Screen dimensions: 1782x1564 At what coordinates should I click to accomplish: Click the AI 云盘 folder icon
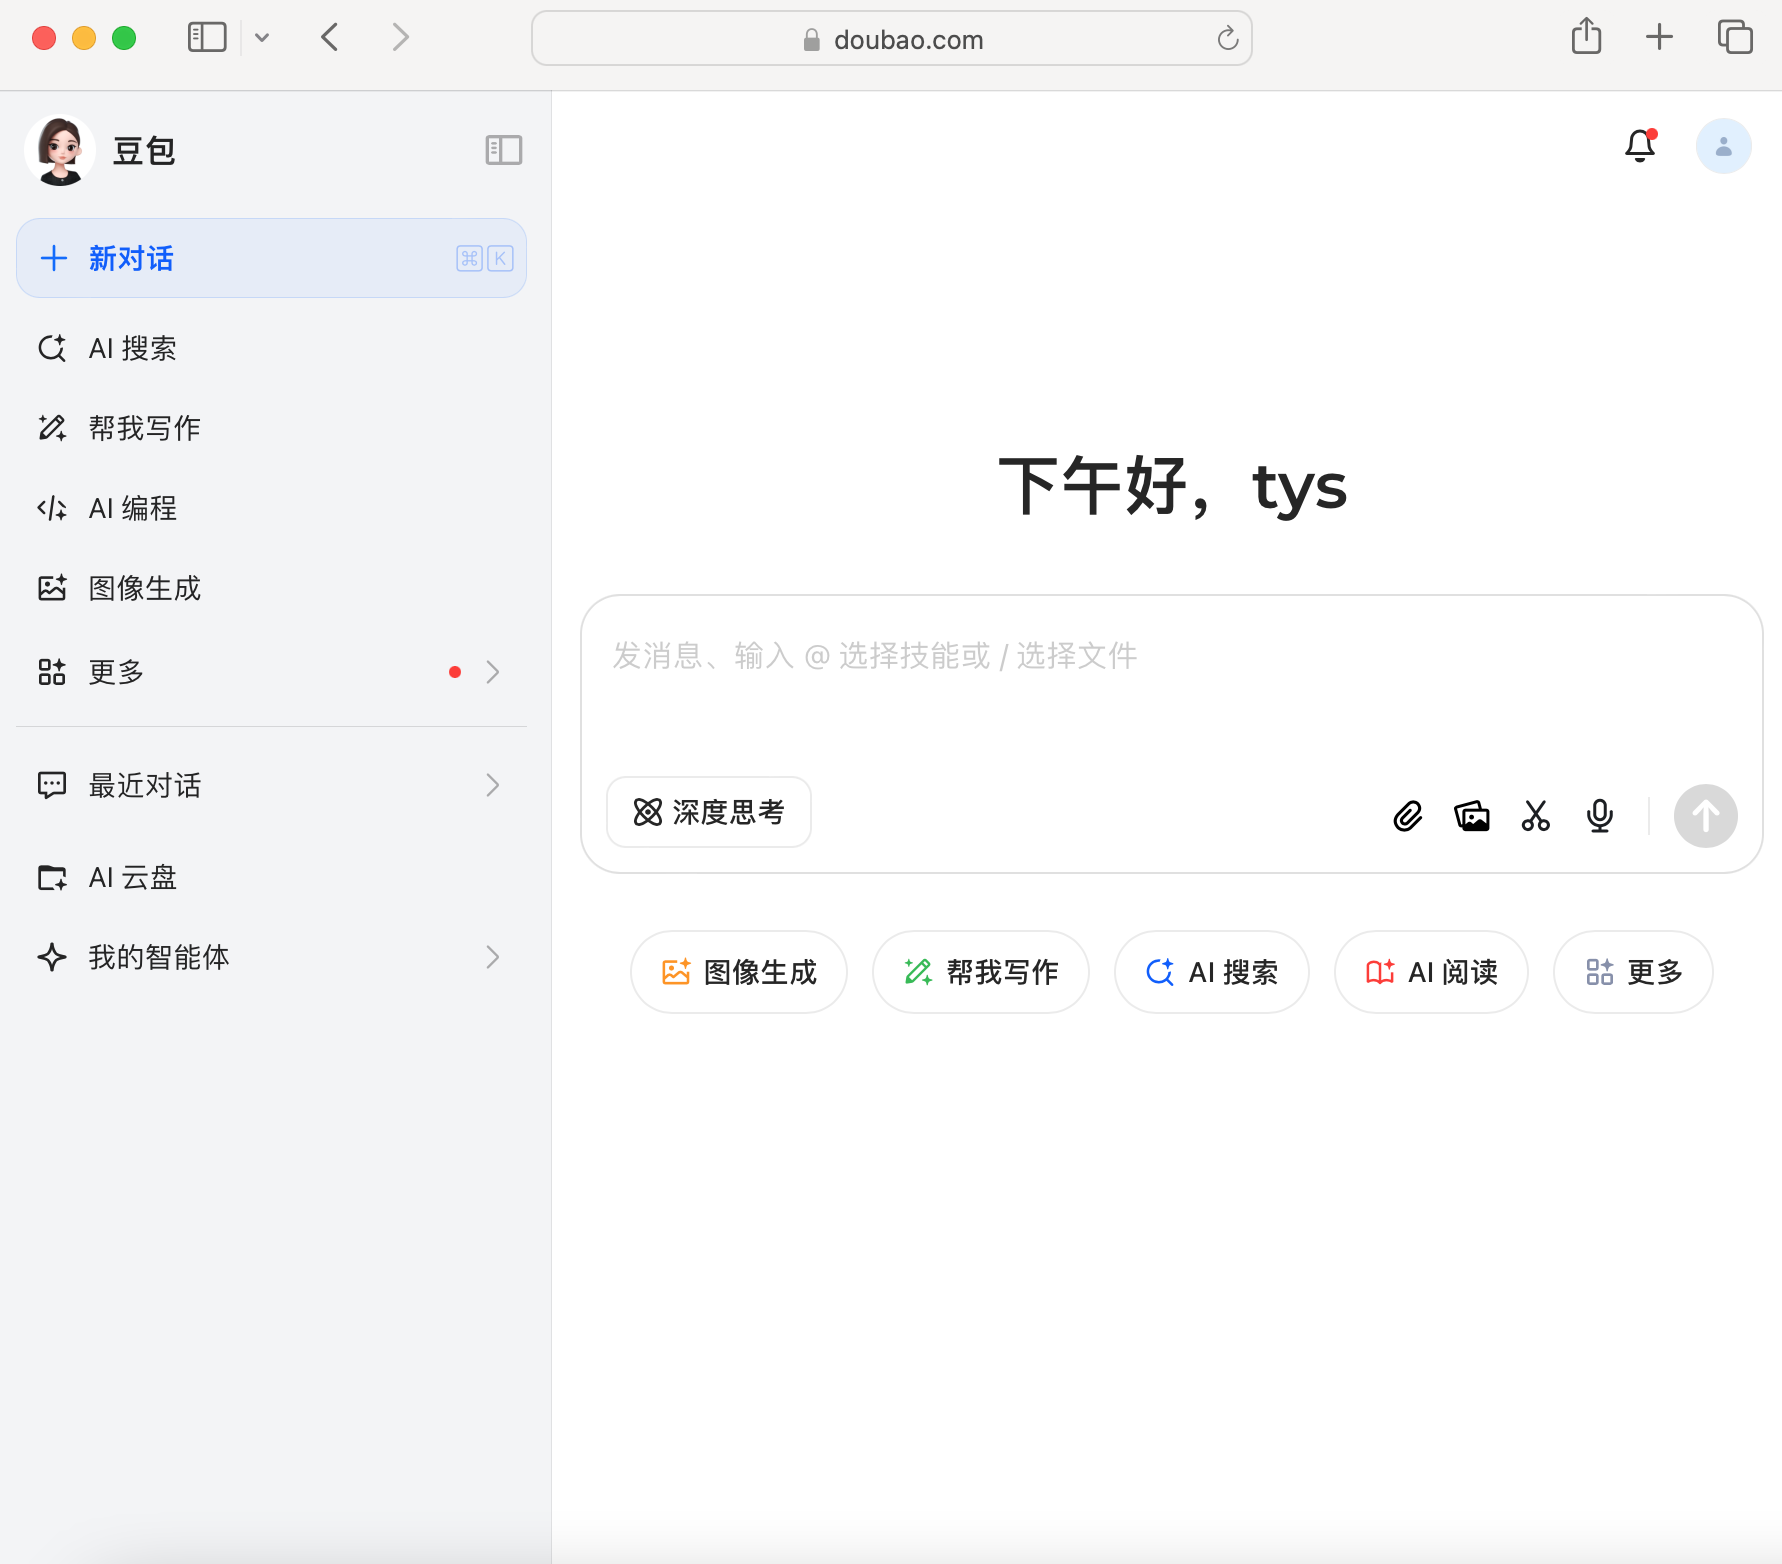pos(52,877)
